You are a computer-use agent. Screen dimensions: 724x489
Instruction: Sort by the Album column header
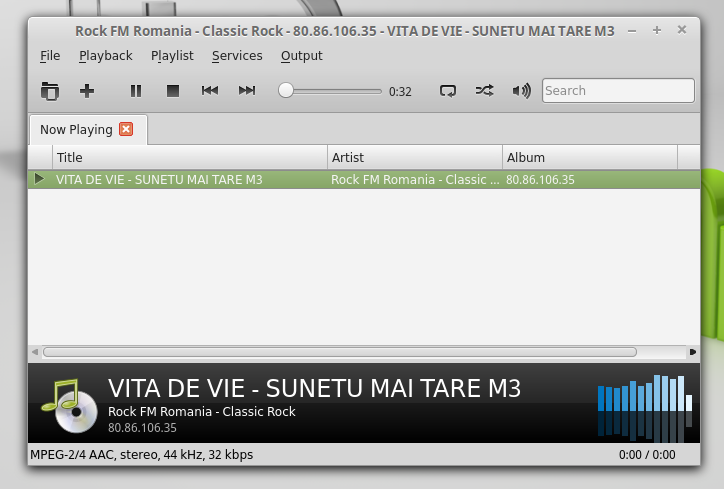590,157
